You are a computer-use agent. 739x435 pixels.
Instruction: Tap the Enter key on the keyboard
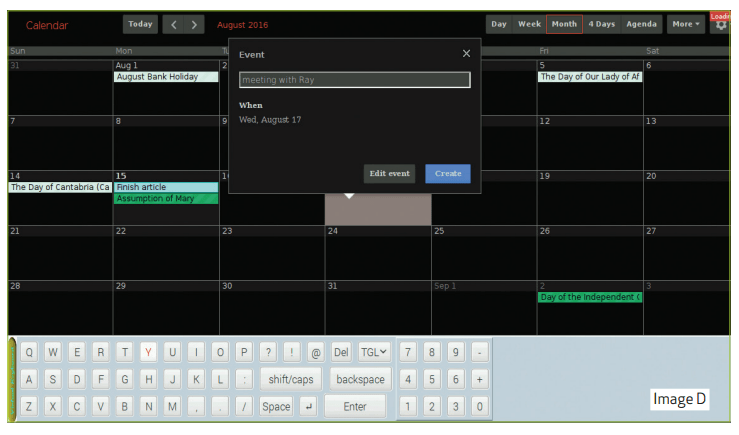coord(355,406)
